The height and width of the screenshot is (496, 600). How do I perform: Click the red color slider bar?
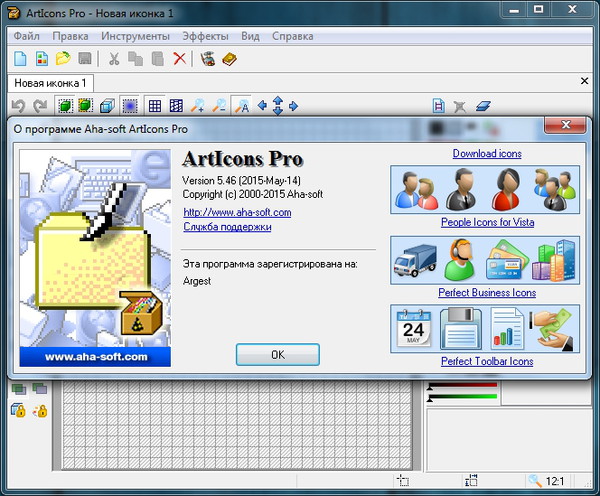461,385
